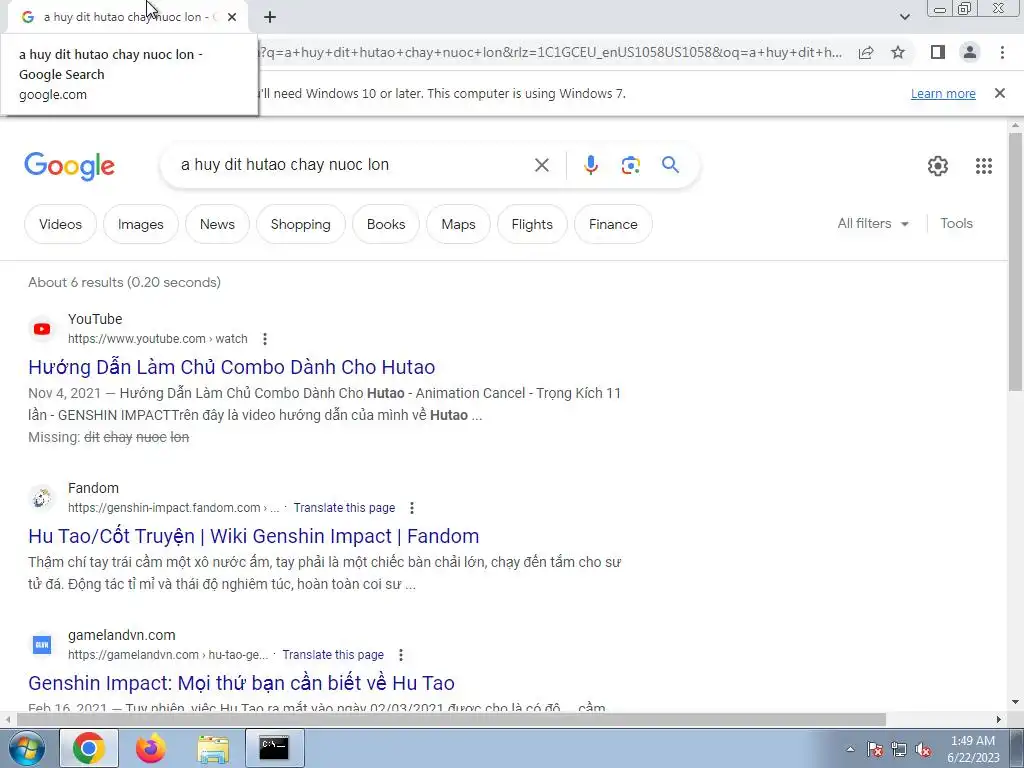Image resolution: width=1024 pixels, height=768 pixels.
Task: Open the Windows Start menu
Action: point(25,749)
